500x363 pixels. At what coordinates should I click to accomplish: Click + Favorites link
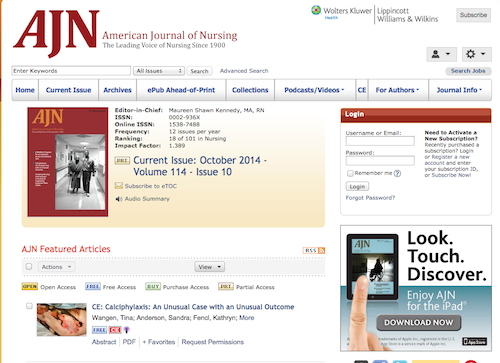pos(159,342)
